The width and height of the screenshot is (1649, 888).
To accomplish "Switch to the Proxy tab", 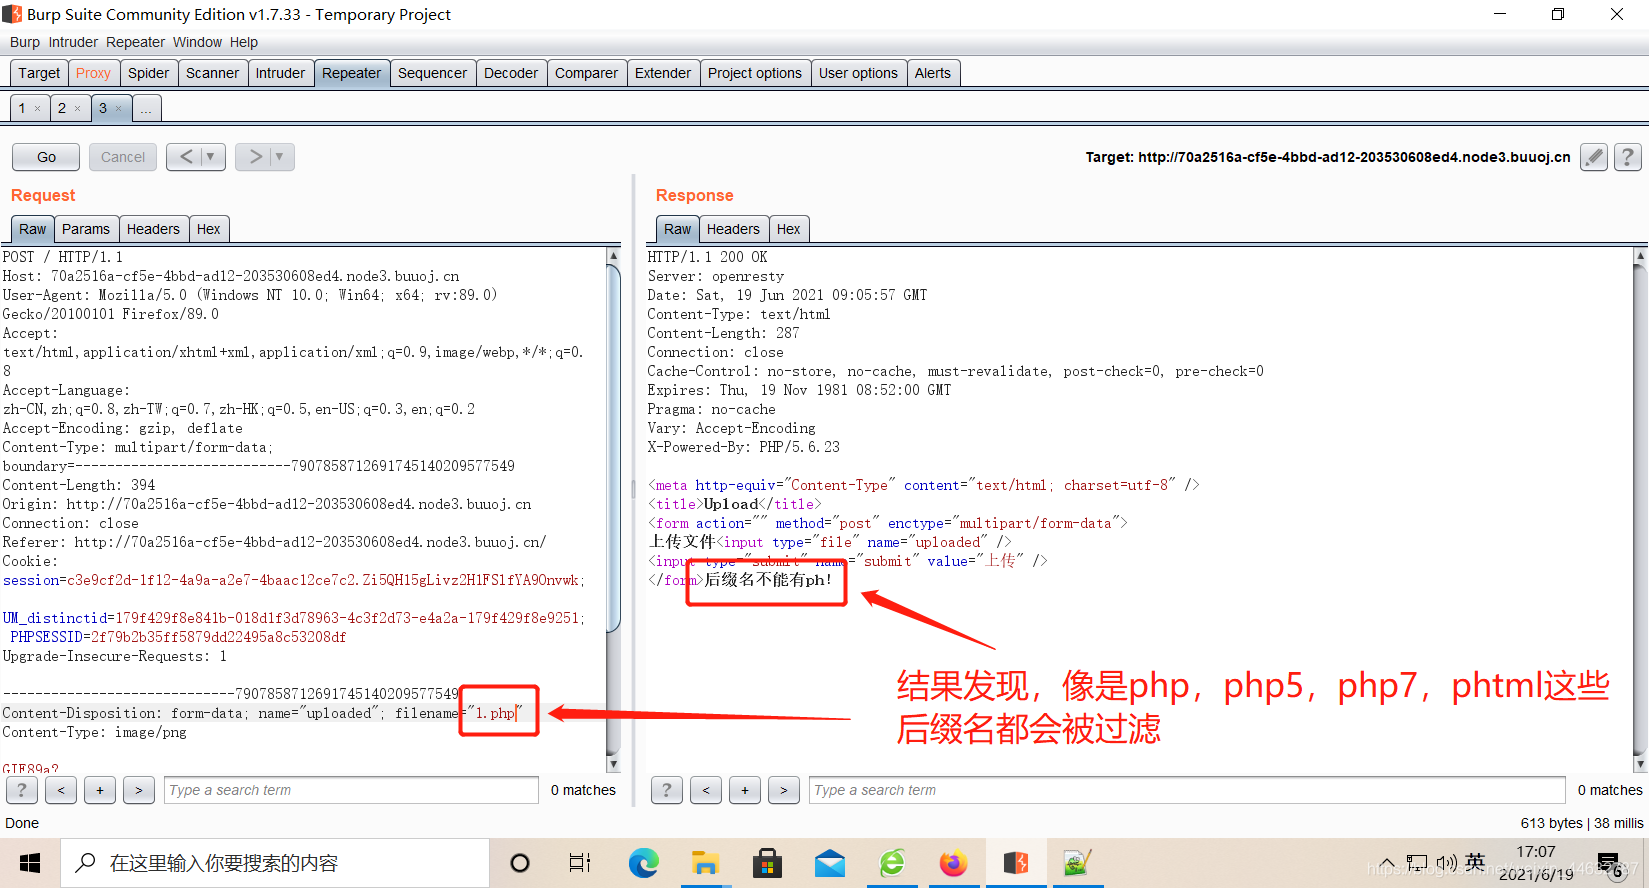I will tap(93, 73).
